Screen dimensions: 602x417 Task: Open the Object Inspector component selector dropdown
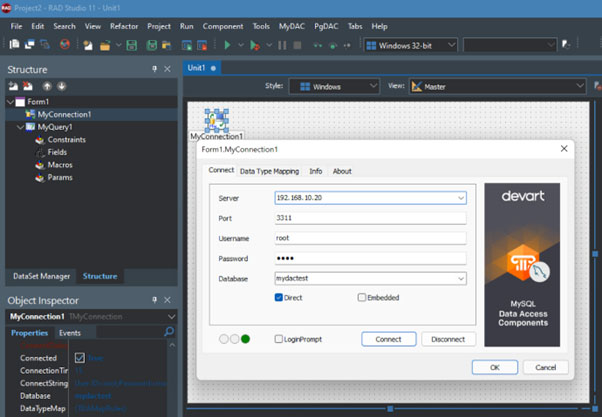click(171, 316)
